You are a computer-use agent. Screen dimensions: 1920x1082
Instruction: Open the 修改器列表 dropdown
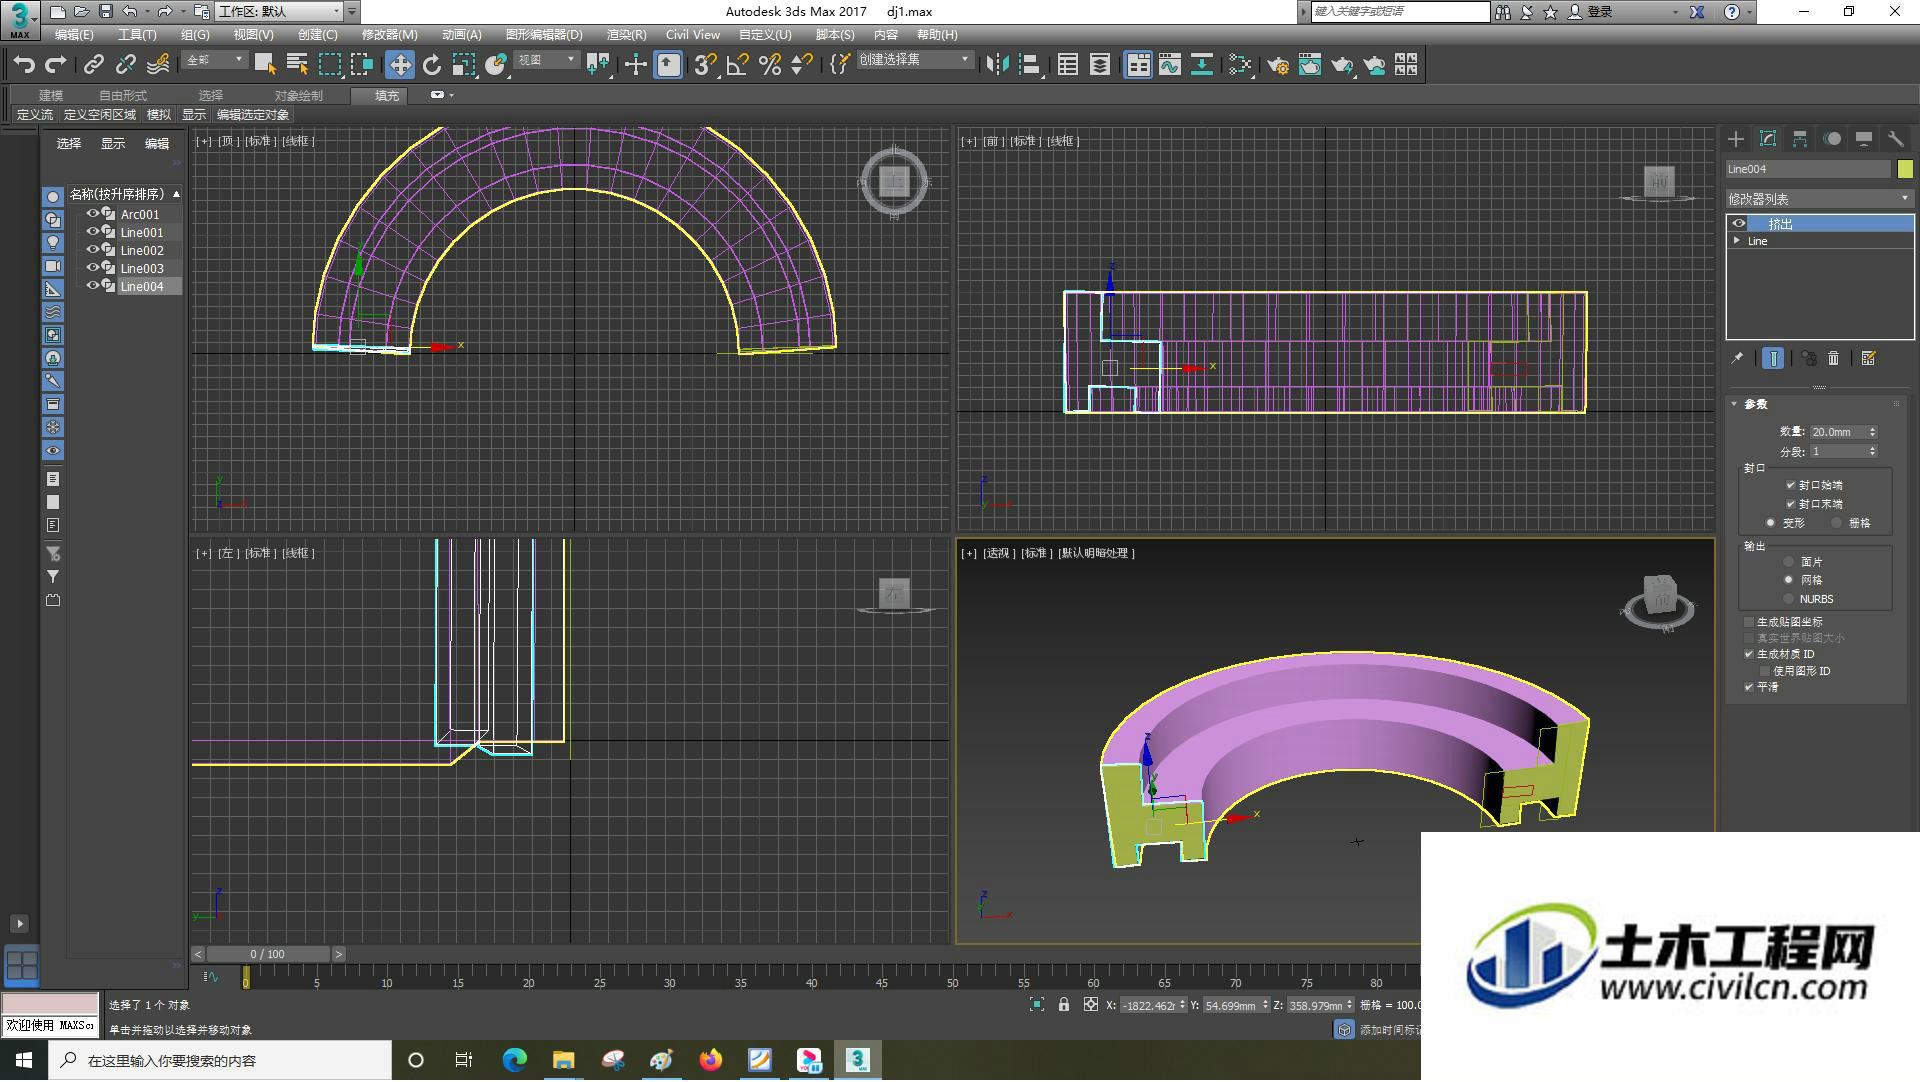pyautogui.click(x=1819, y=199)
